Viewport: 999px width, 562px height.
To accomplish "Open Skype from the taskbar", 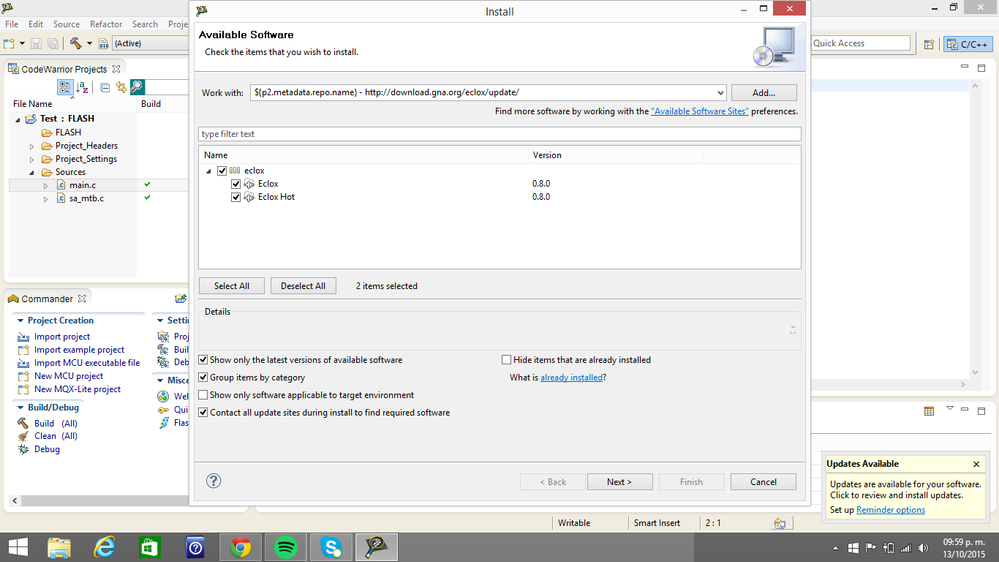I will pyautogui.click(x=331, y=547).
